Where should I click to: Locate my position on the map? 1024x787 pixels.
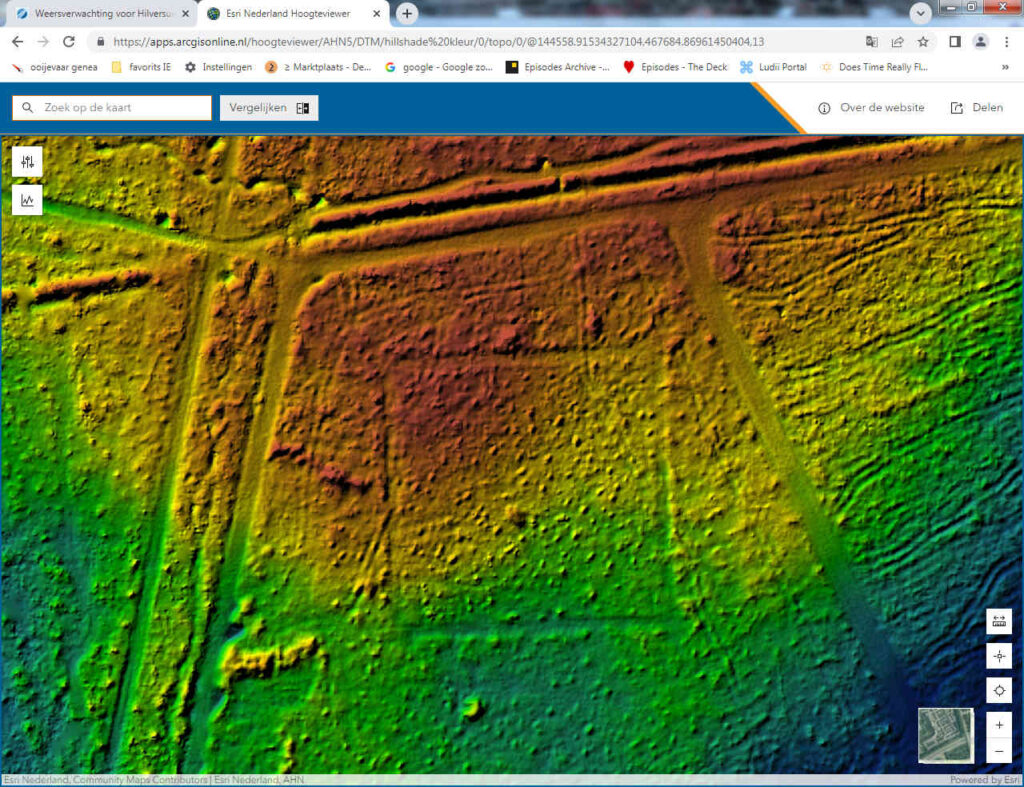coord(998,690)
